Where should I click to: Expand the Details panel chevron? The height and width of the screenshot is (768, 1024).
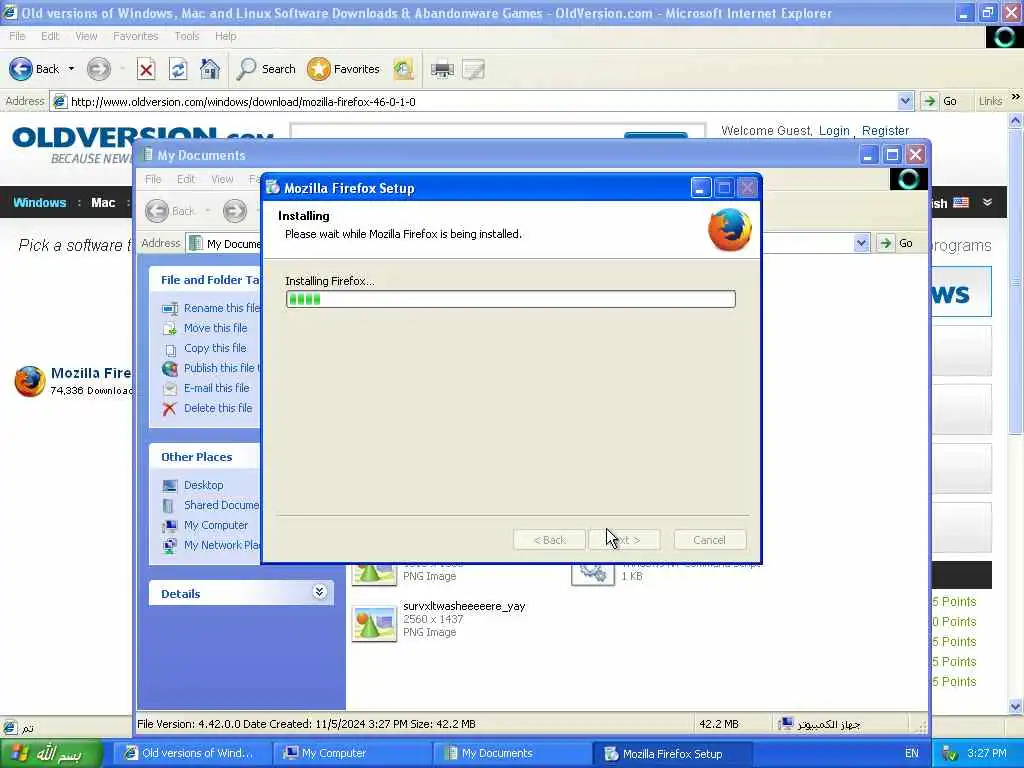[x=319, y=592]
